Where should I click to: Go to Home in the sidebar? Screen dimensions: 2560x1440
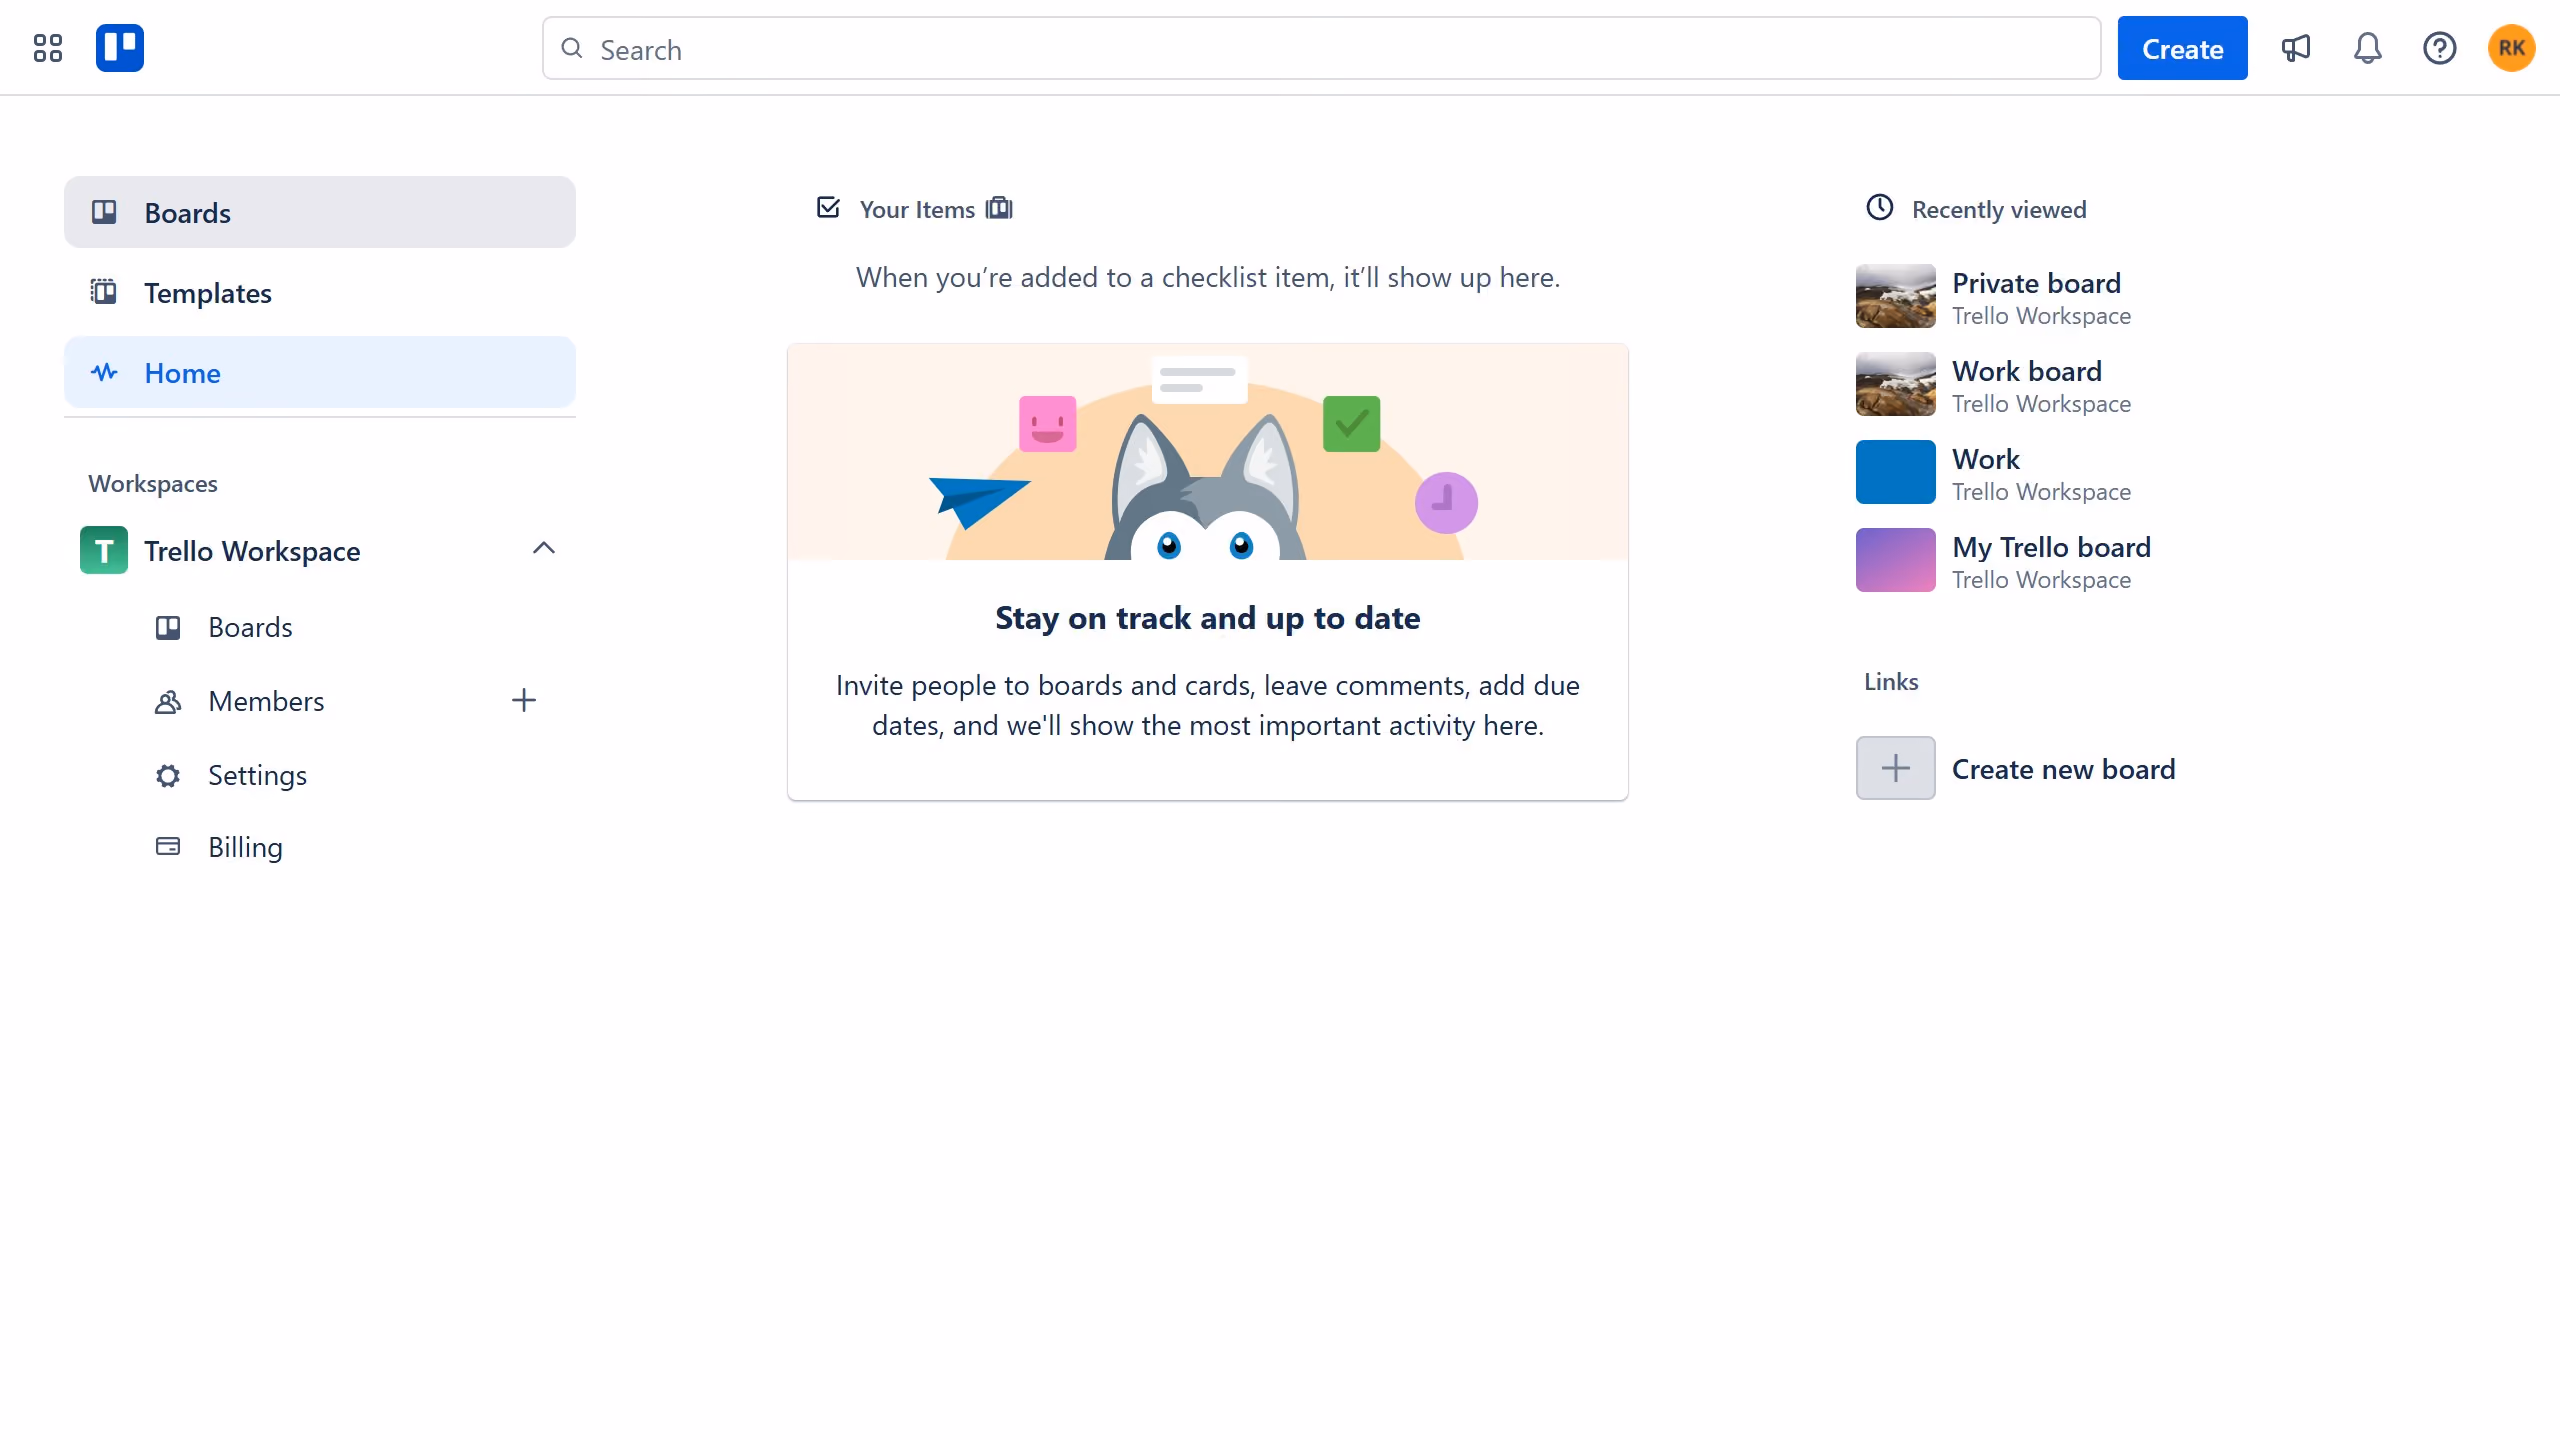[x=320, y=372]
